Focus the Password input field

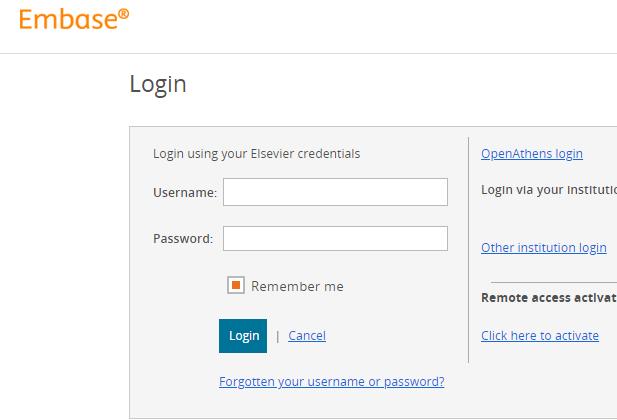(335, 239)
